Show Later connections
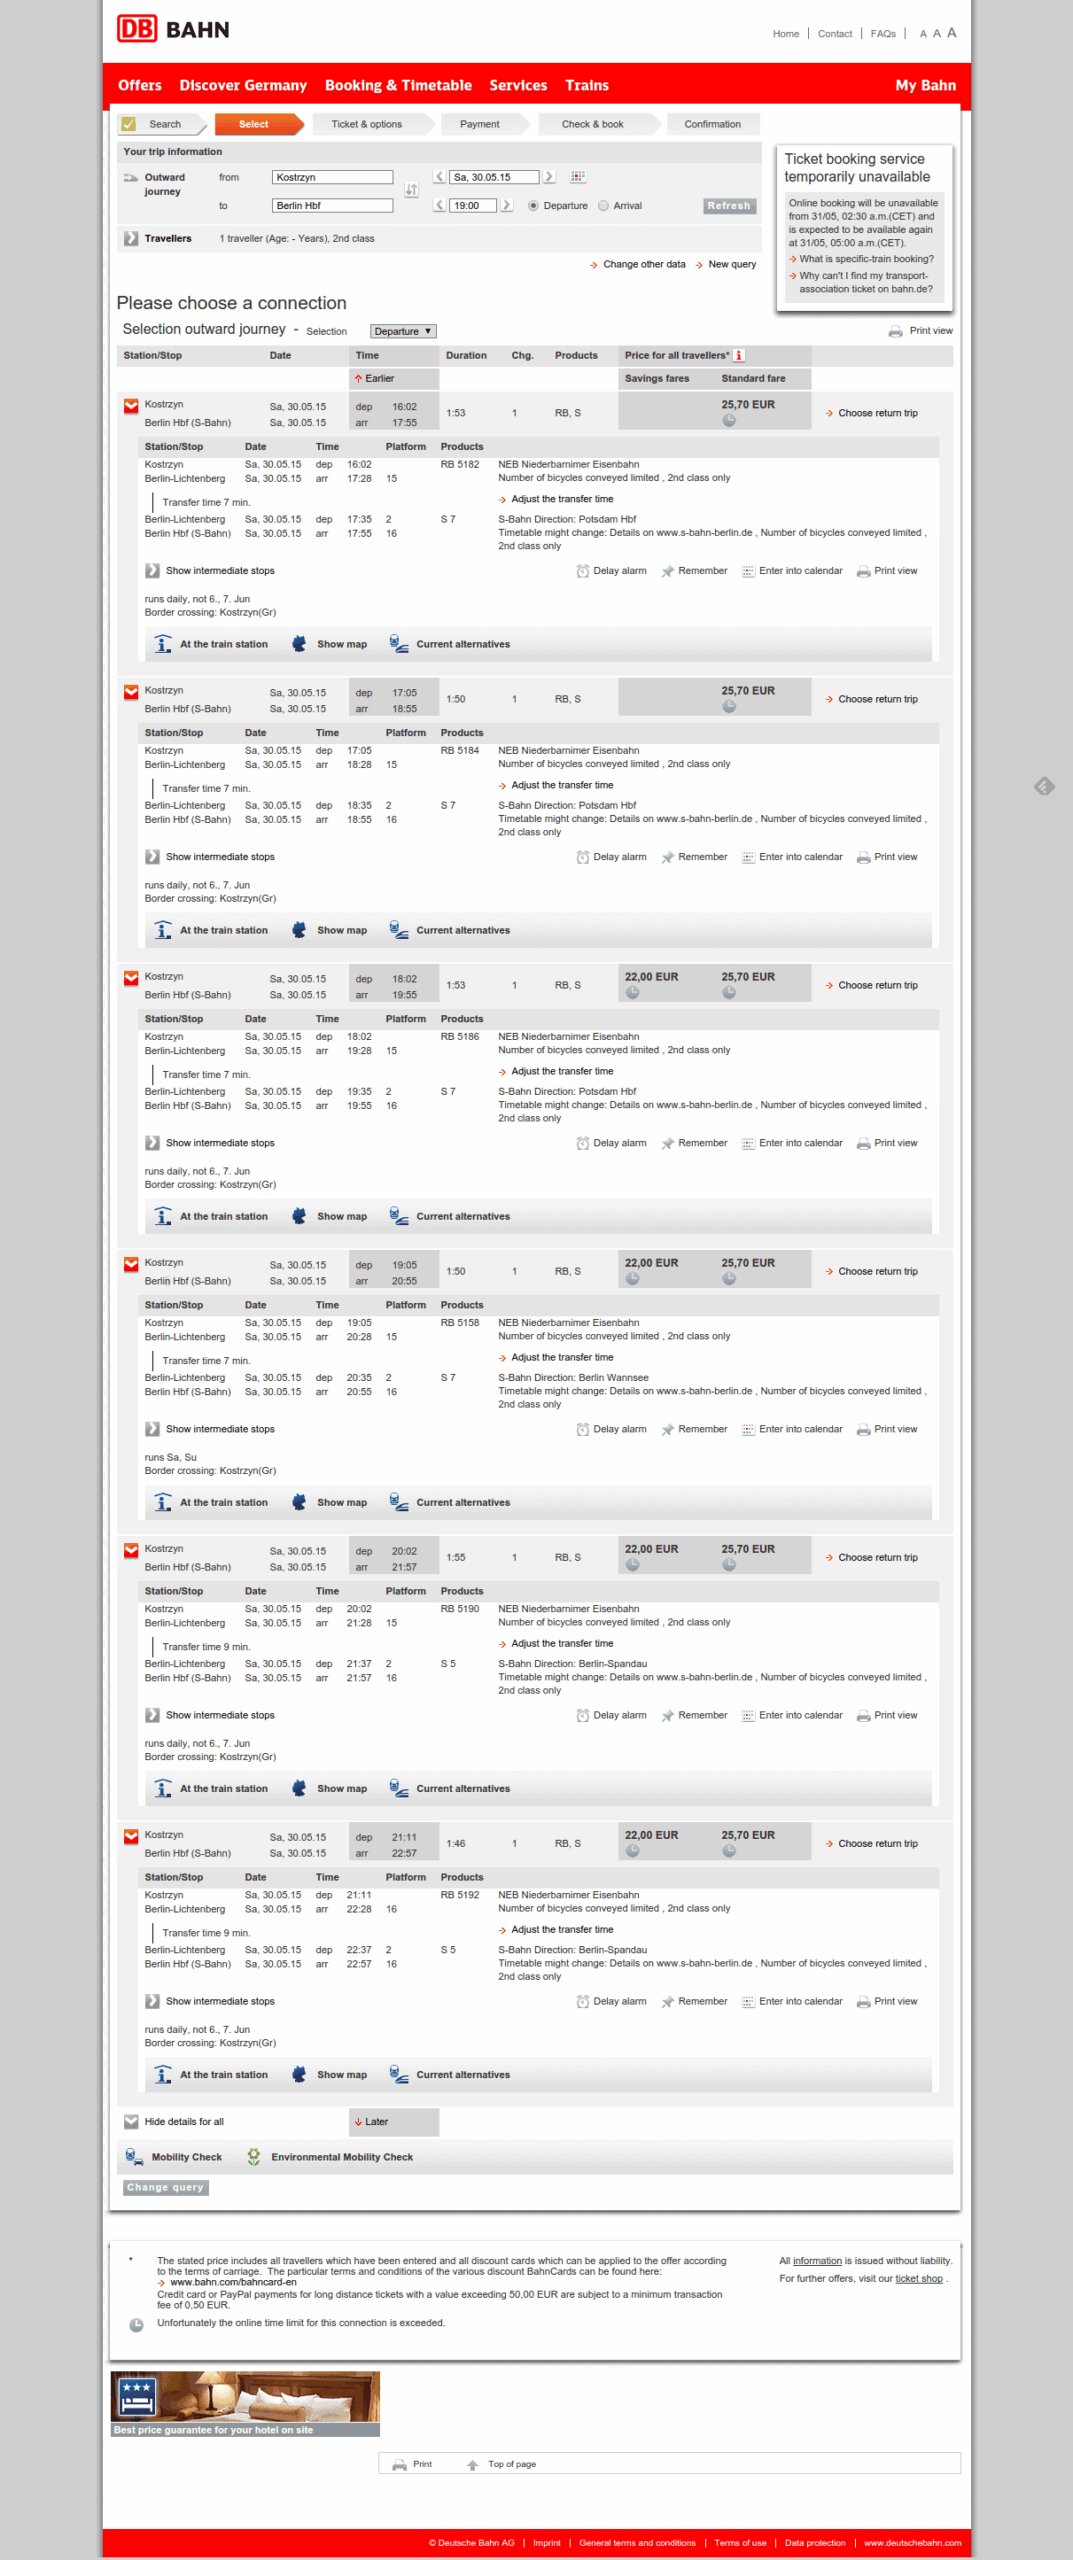 [x=394, y=2121]
